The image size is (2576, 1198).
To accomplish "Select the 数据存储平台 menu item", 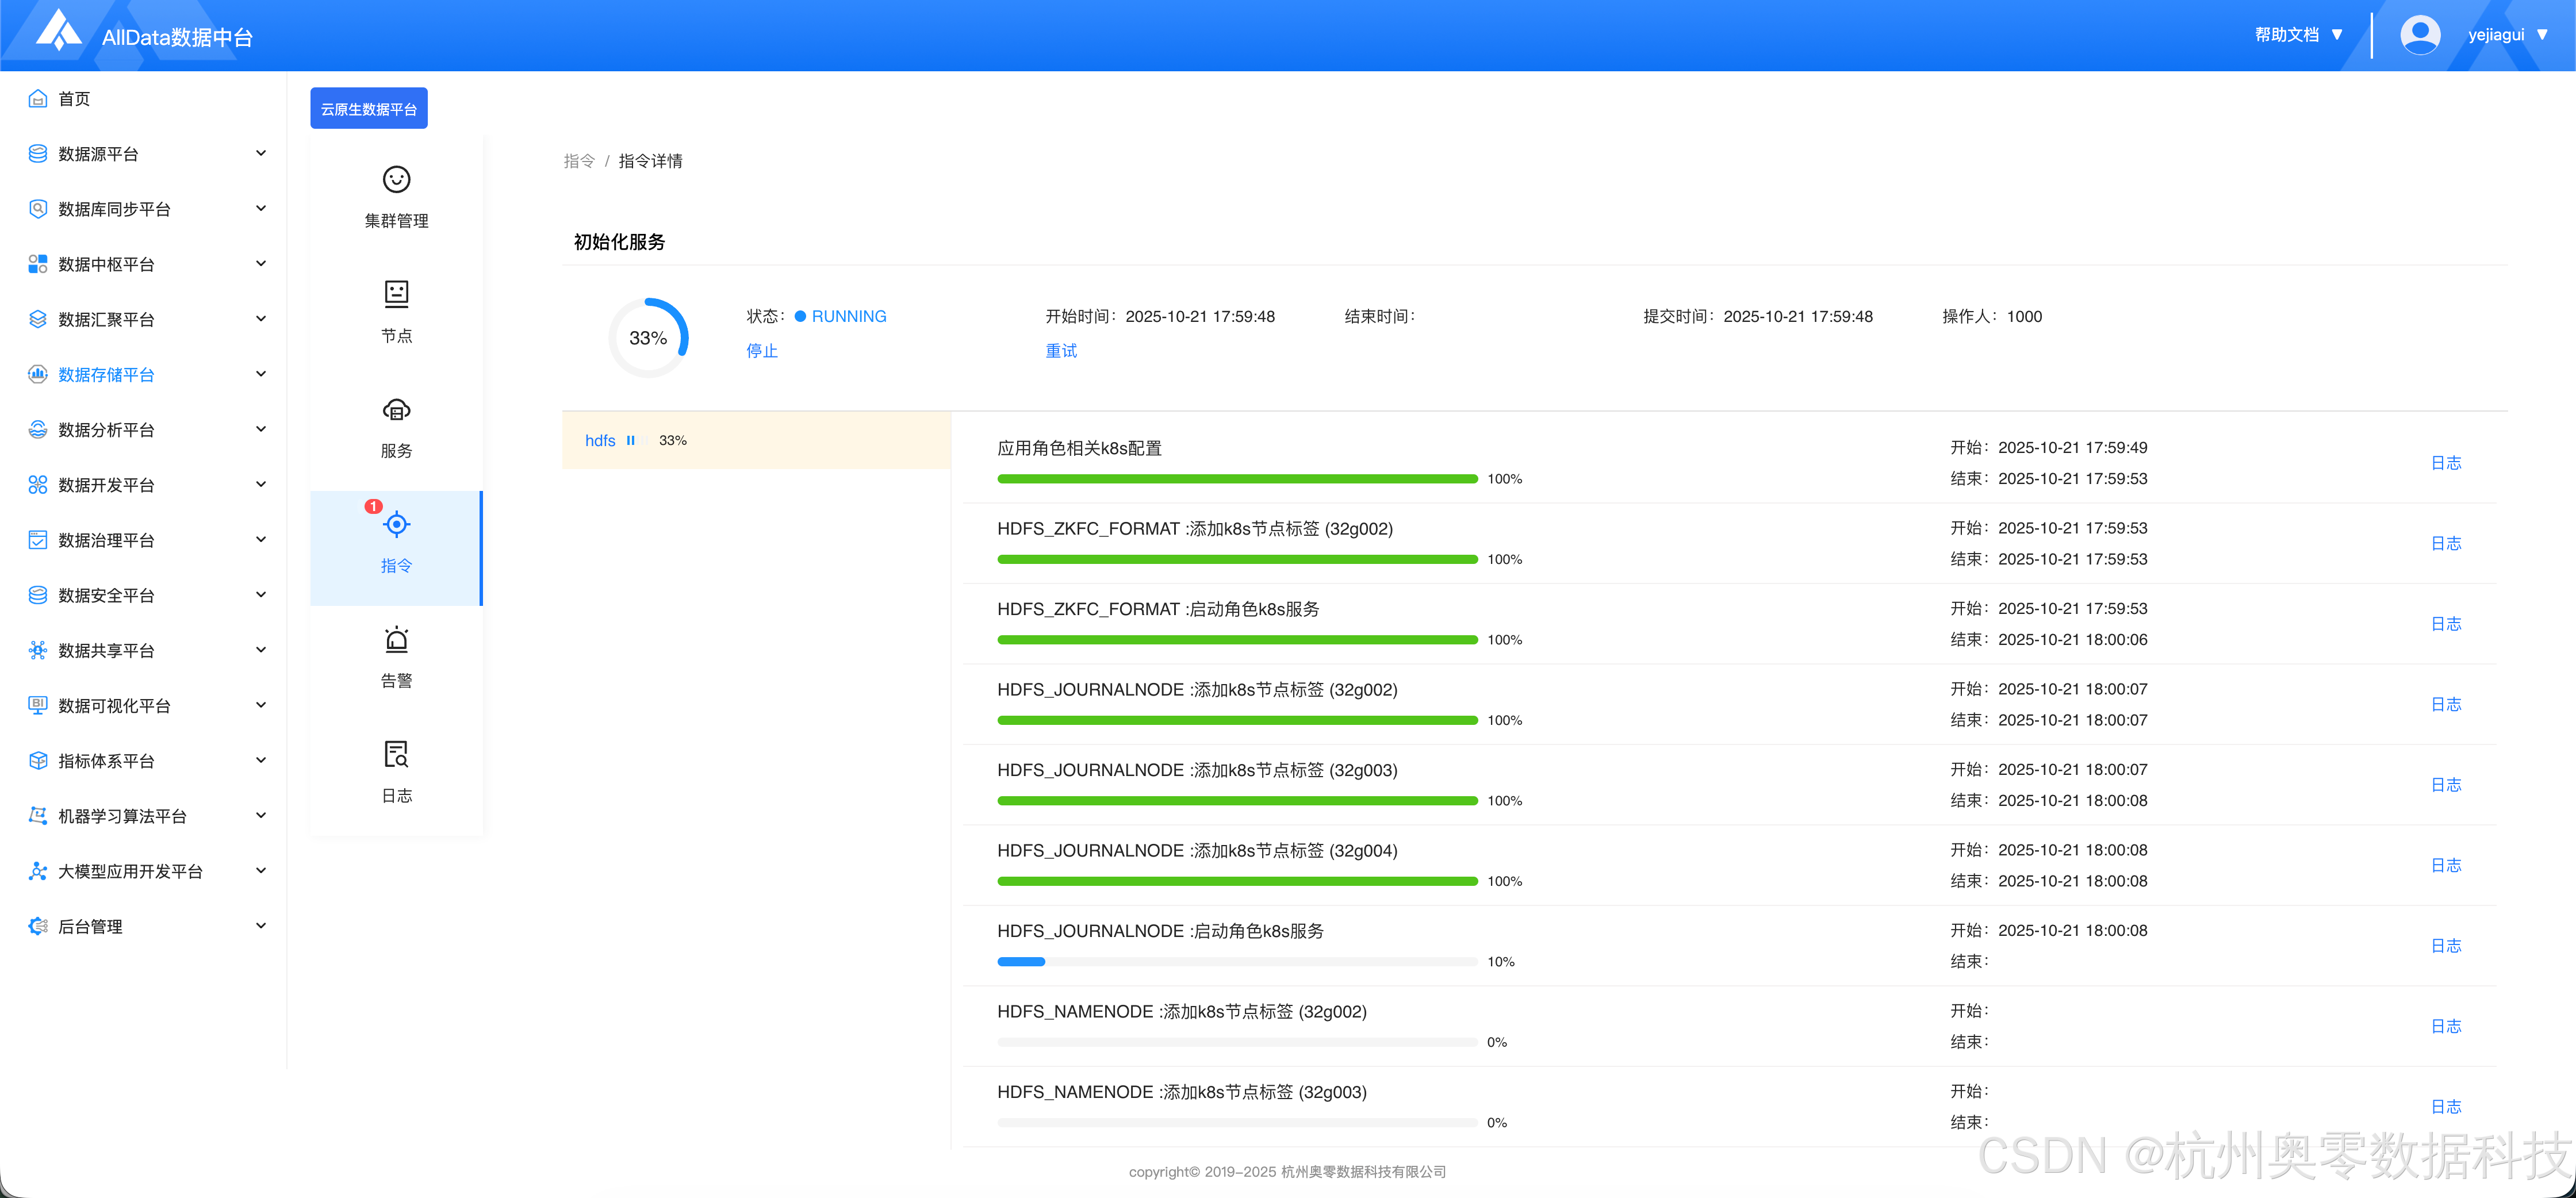I will click(x=106, y=374).
